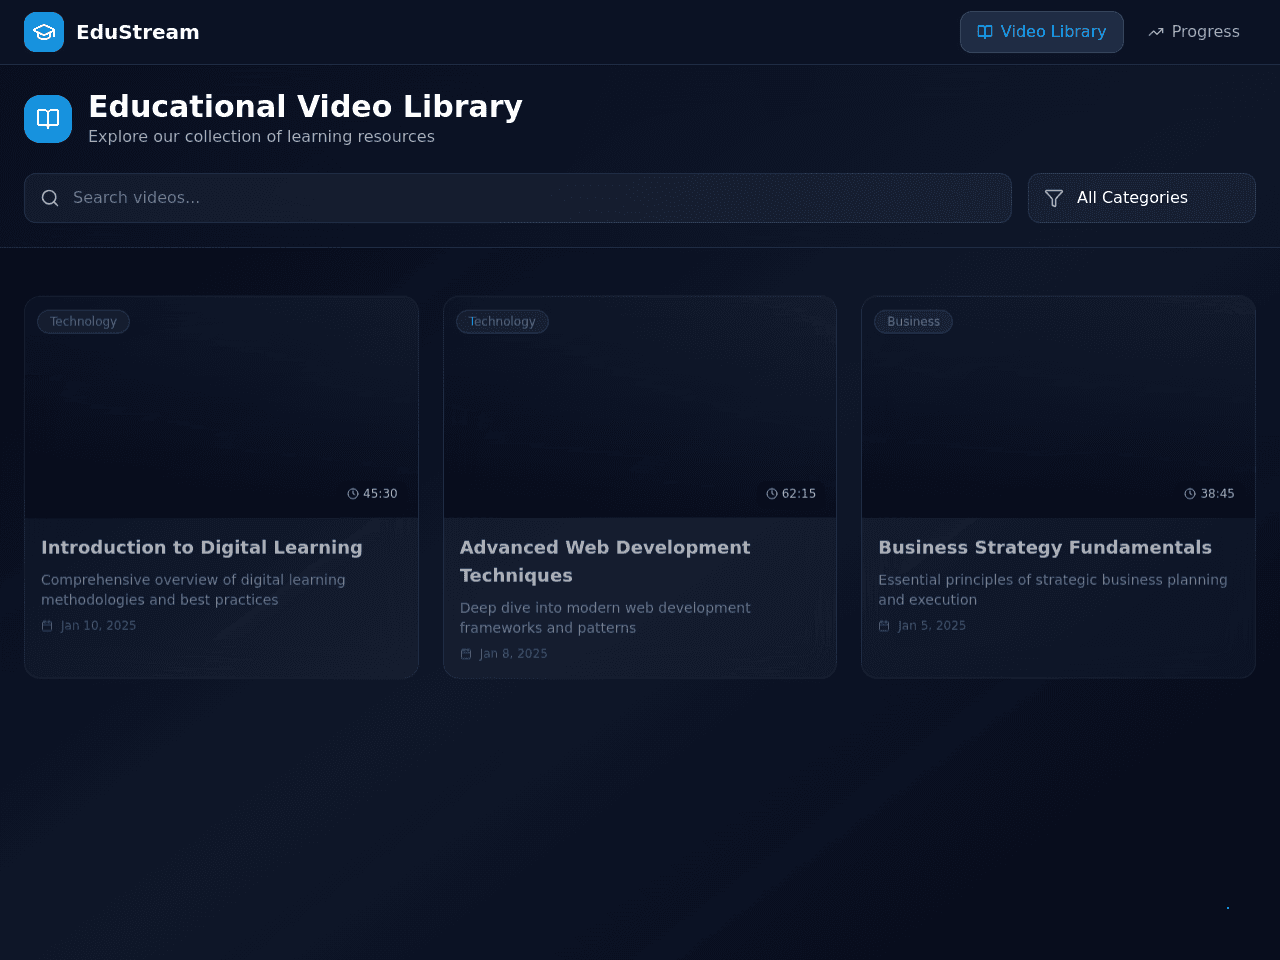1280x960 pixels.
Task: Click clock icon next to 45:30
Action: pyautogui.click(x=353, y=494)
